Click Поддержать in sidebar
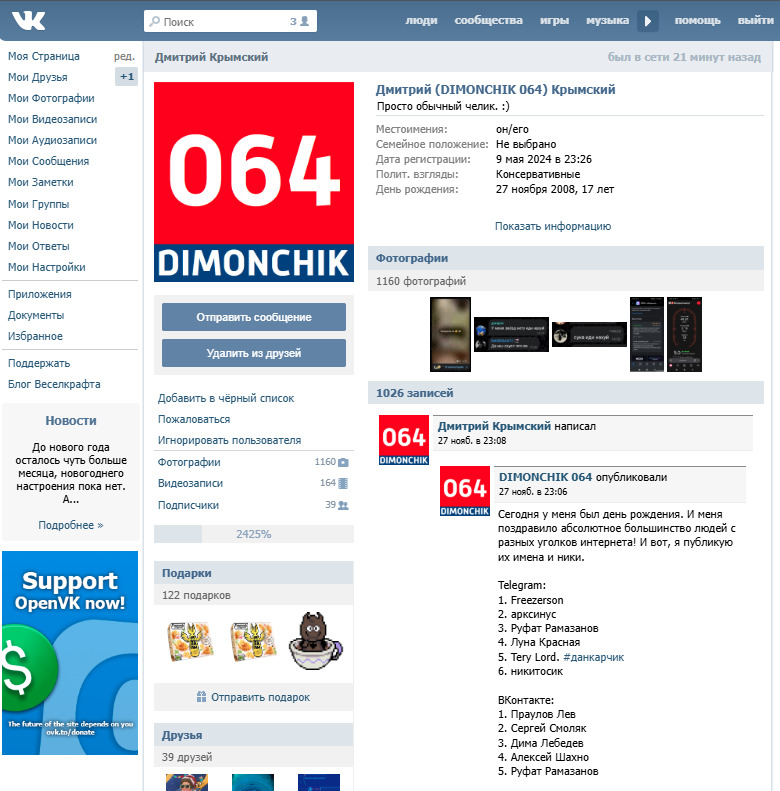The height and width of the screenshot is (791, 780). click(x=39, y=363)
